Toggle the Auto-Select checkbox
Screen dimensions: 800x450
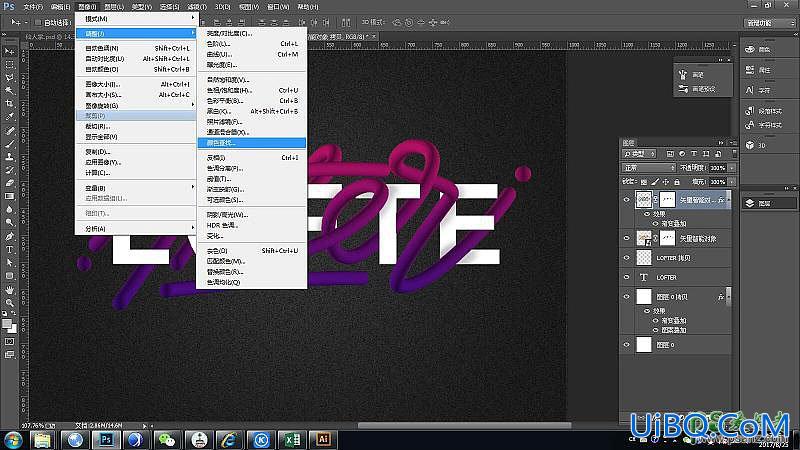[38, 22]
